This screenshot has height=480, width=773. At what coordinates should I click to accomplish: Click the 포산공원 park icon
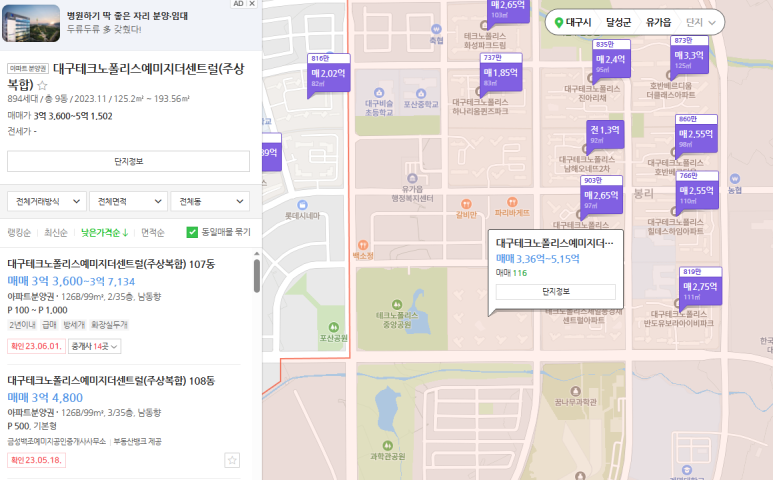(x=334, y=327)
